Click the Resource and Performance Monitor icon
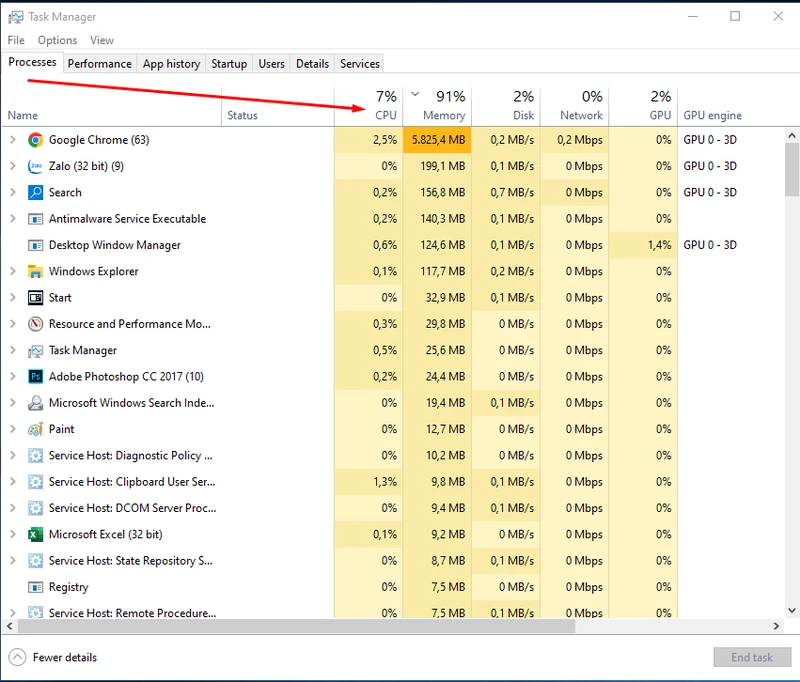This screenshot has width=800, height=682. pyautogui.click(x=35, y=324)
